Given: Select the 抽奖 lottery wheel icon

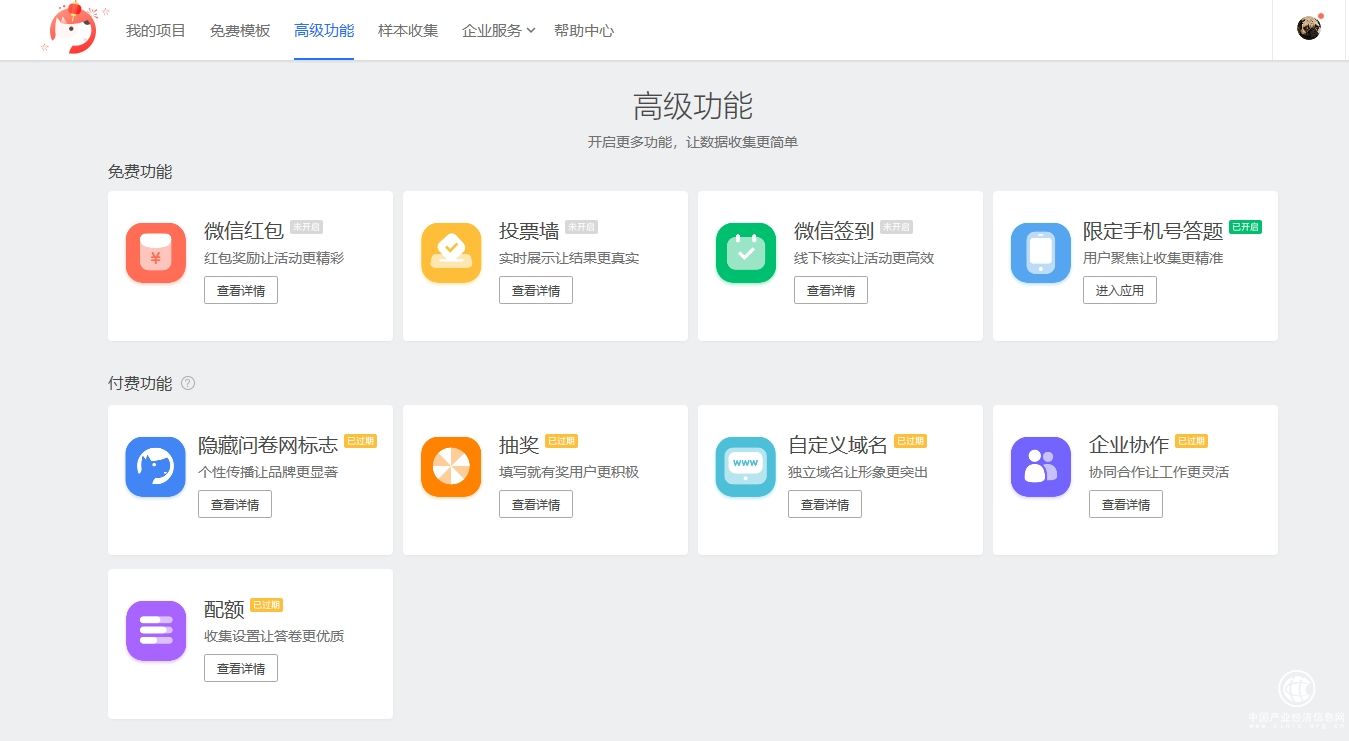Looking at the screenshot, I should point(450,466).
